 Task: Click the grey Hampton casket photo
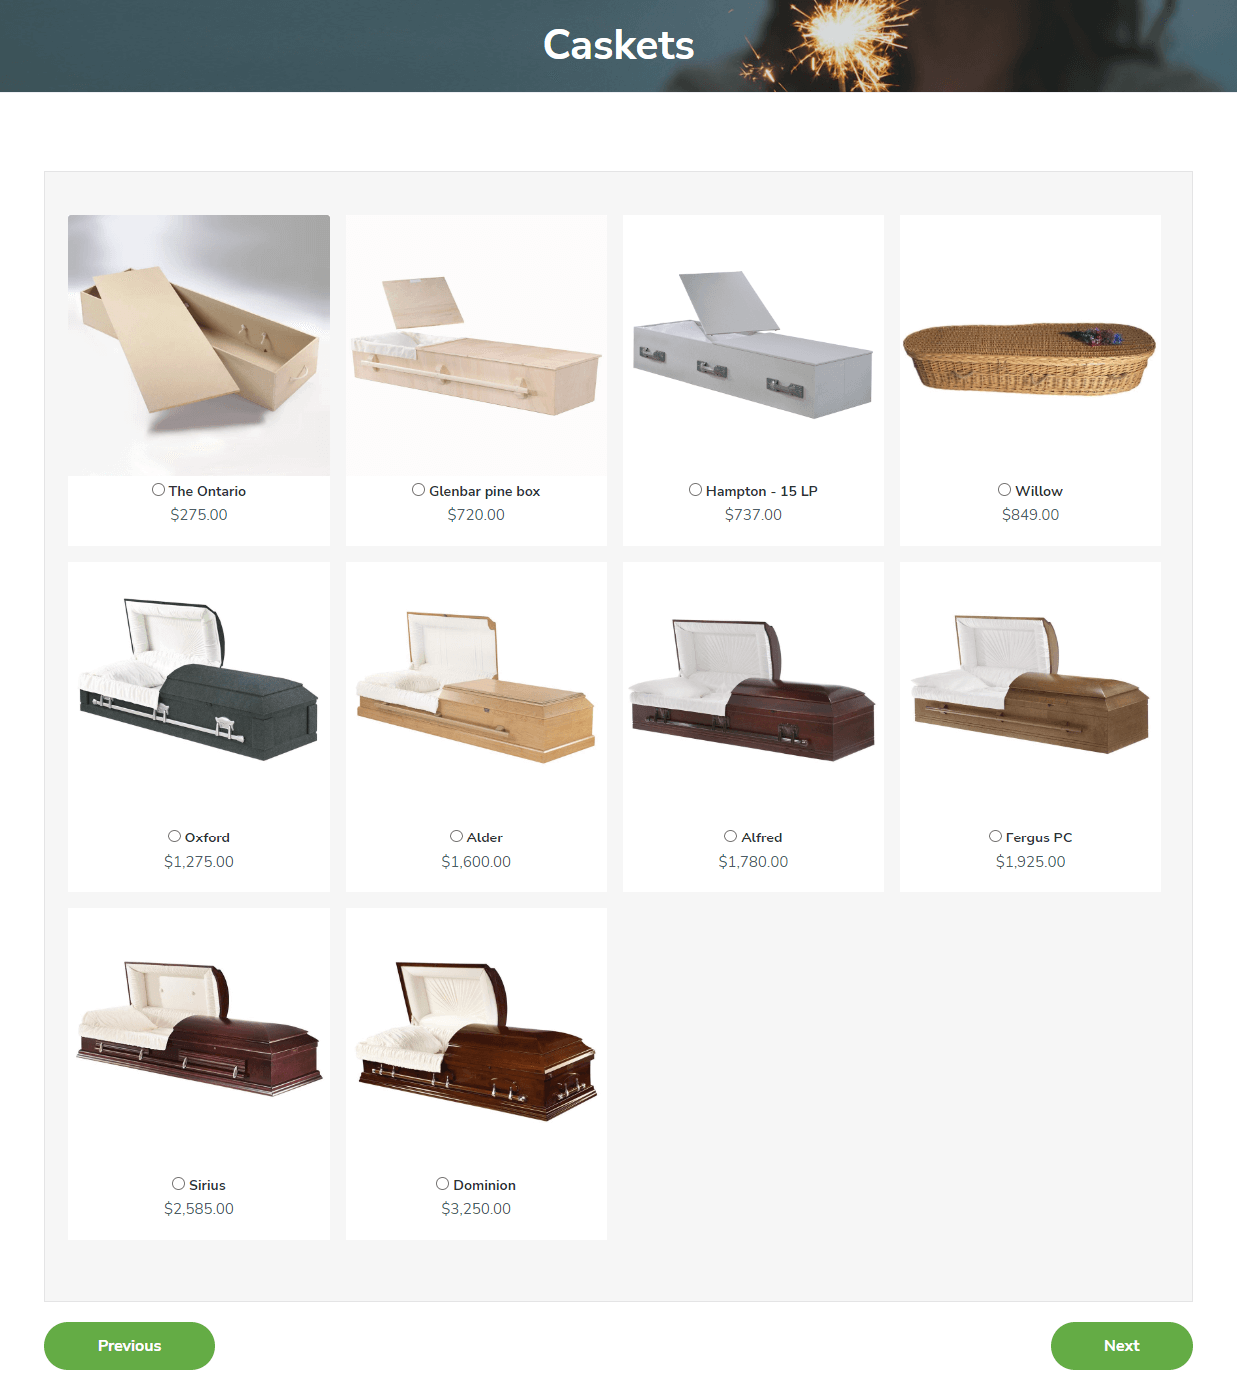[753, 345]
